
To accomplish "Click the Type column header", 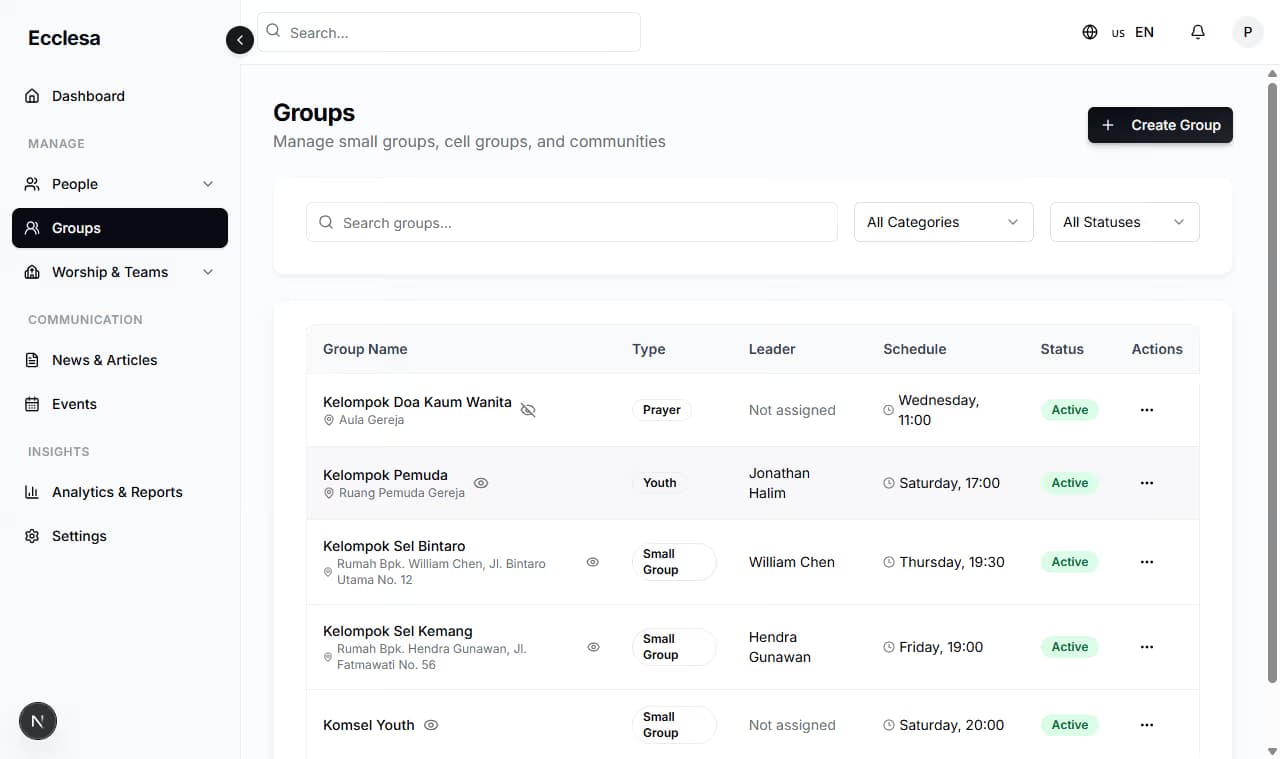I will coord(648,349).
